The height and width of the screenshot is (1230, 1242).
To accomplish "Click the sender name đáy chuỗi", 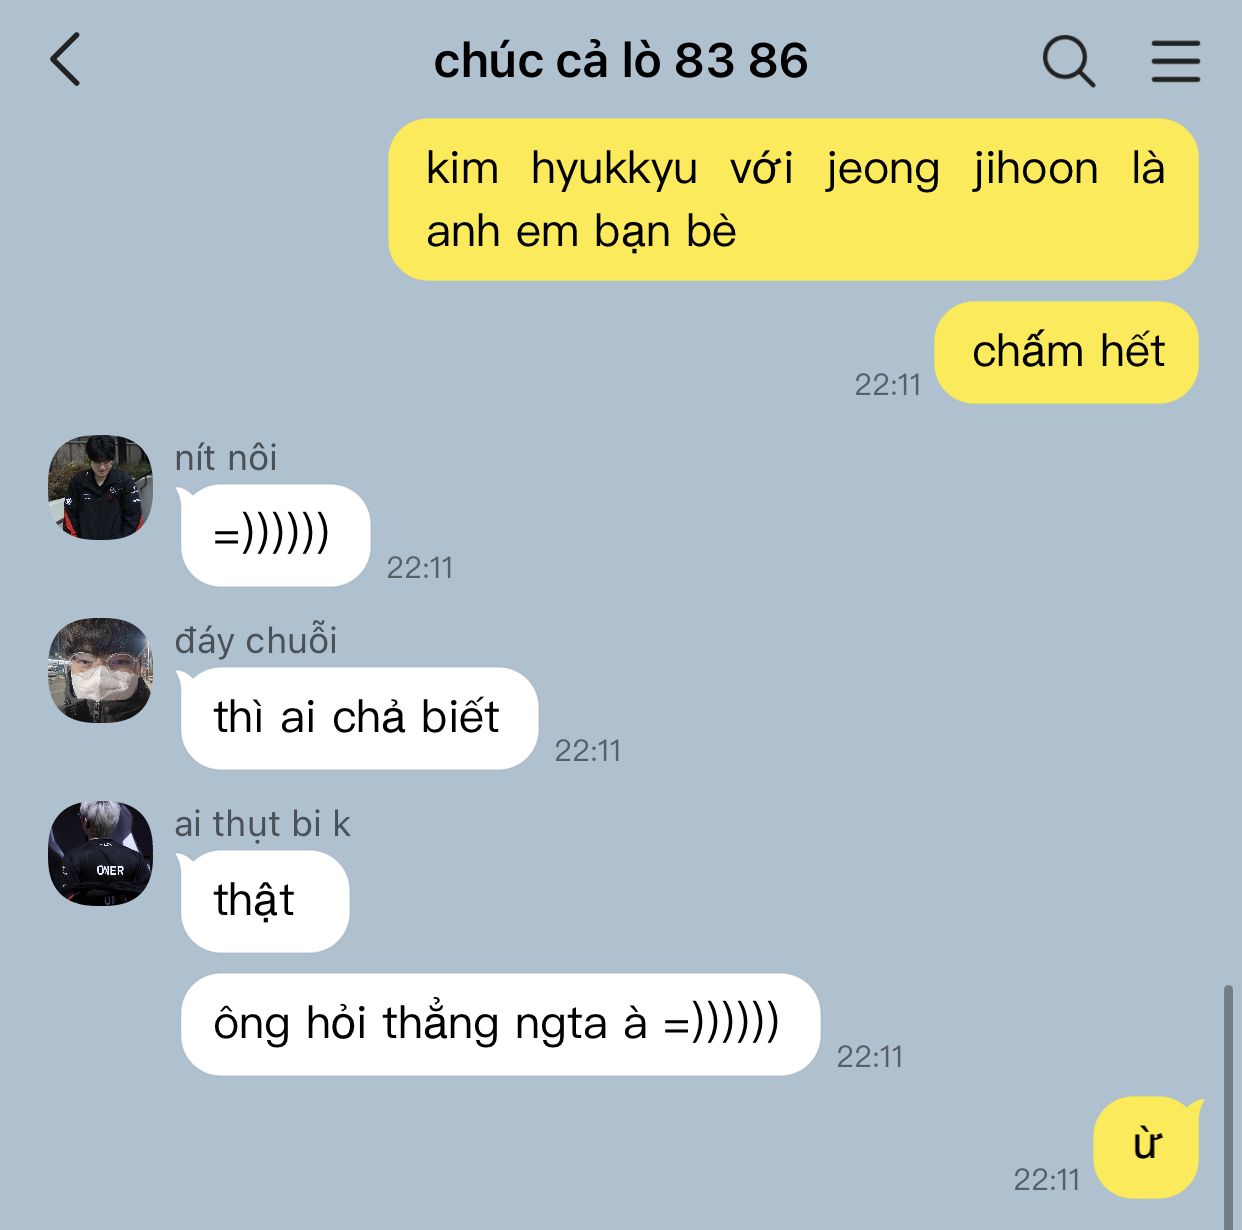I will [256, 640].
